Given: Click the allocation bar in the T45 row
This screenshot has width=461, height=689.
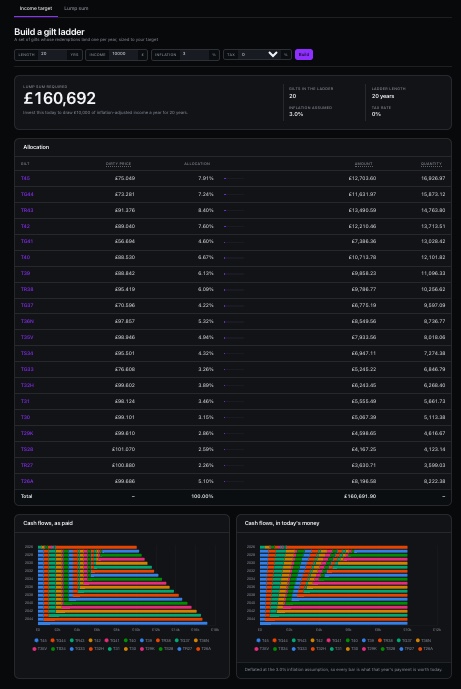Looking at the screenshot, I should pyautogui.click(x=234, y=178).
